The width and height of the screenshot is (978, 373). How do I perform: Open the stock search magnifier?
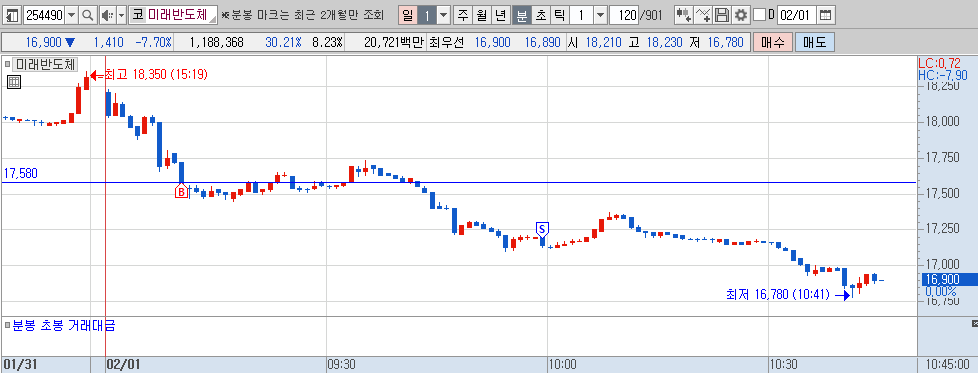(88, 14)
